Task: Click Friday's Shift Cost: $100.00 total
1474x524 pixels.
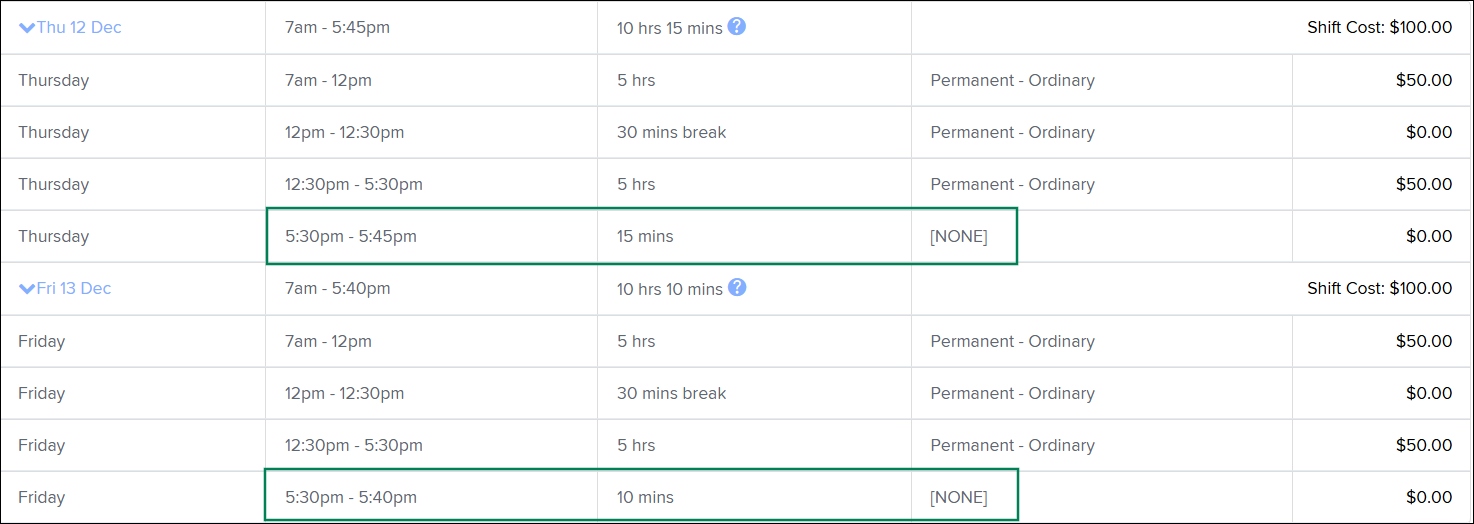Action: (1379, 289)
